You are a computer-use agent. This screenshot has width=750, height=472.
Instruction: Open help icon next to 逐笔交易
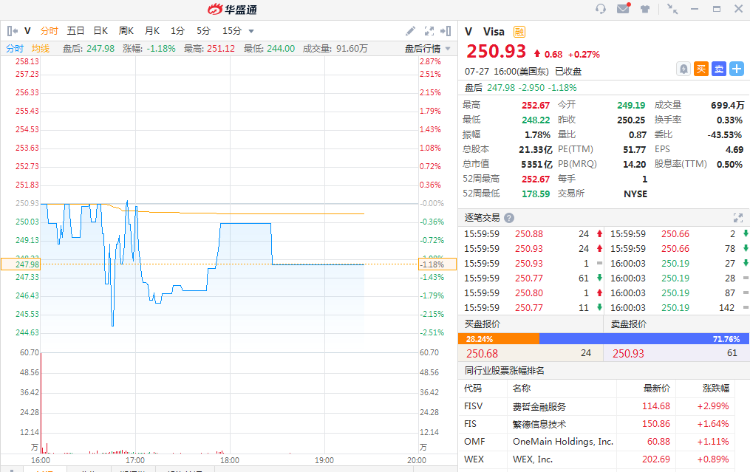tap(509, 217)
